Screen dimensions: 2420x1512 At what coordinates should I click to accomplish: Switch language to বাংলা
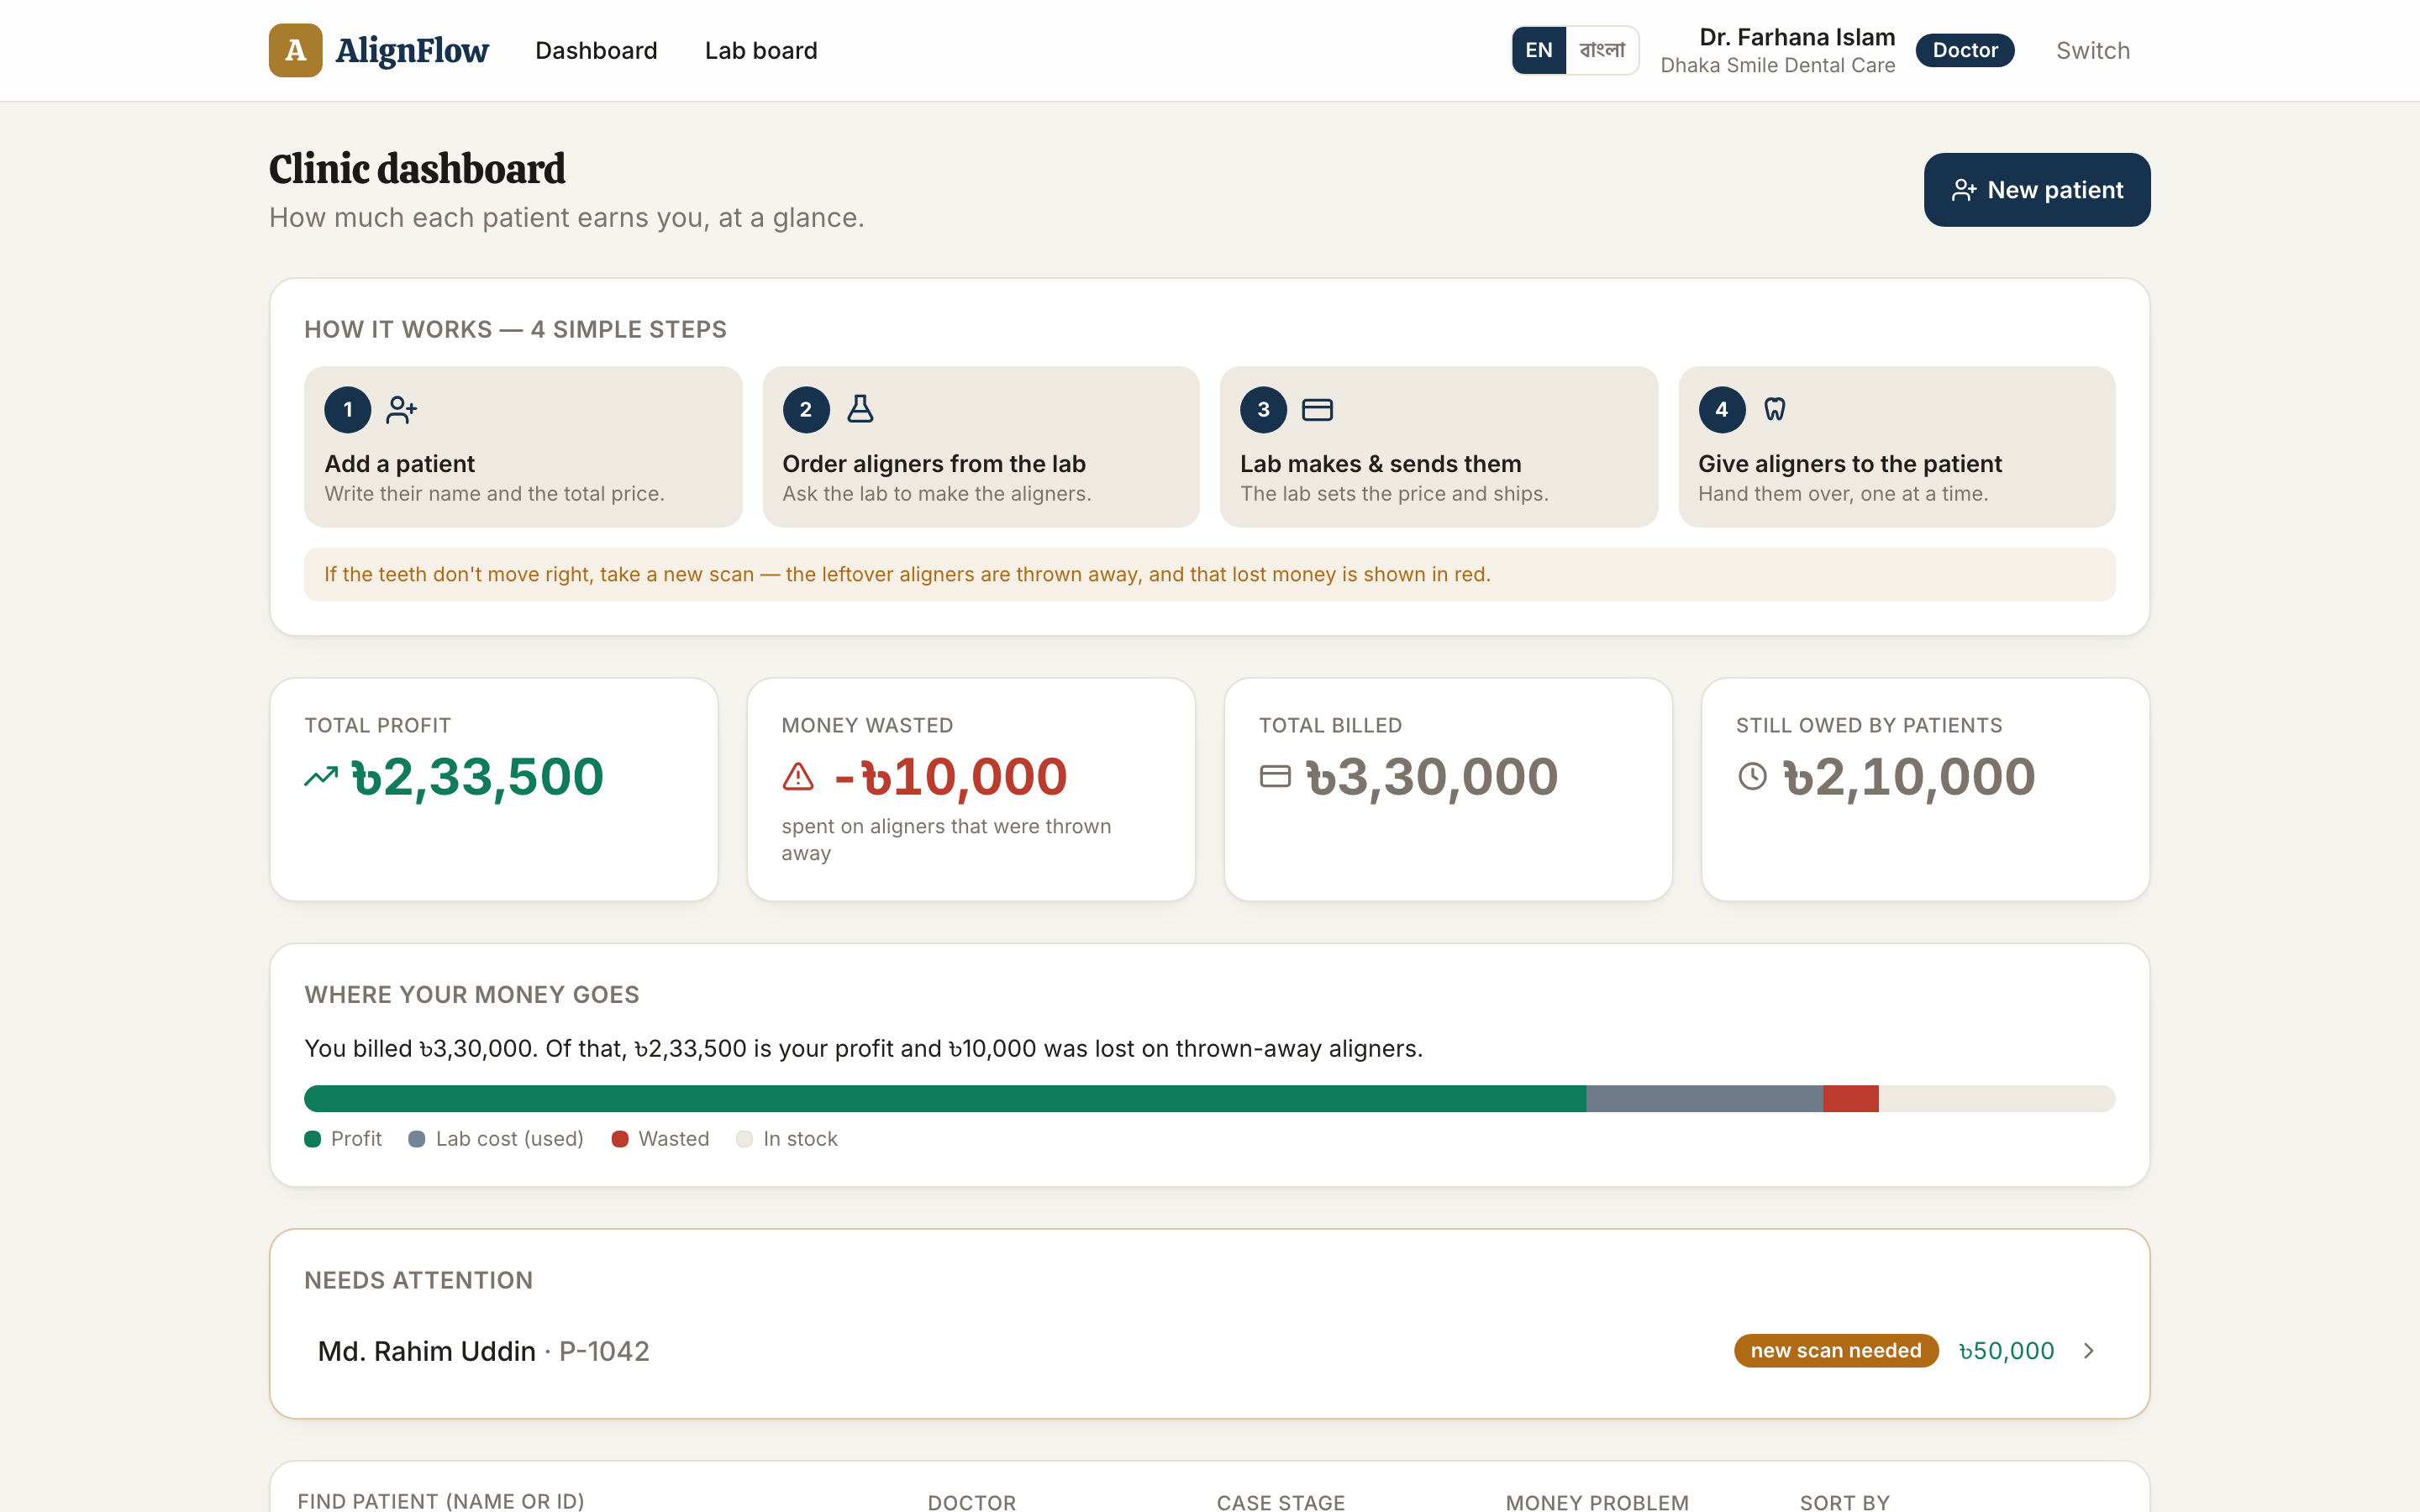[x=1602, y=50]
